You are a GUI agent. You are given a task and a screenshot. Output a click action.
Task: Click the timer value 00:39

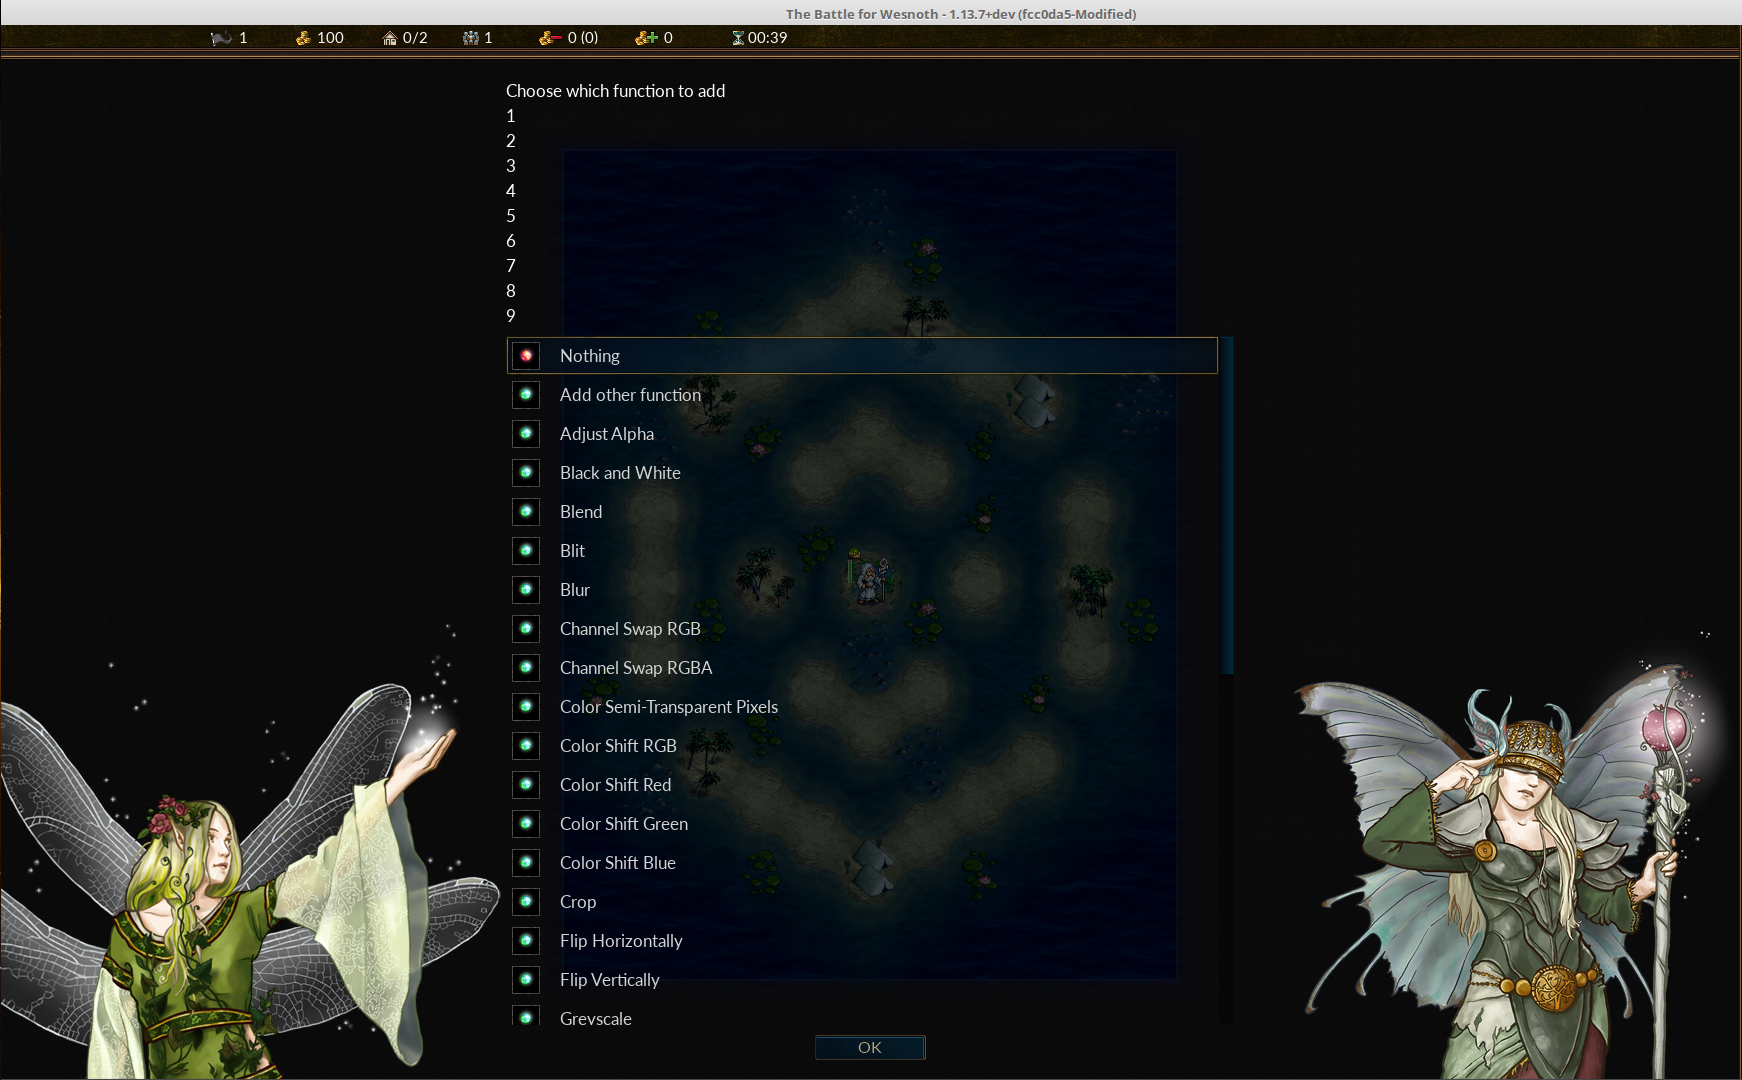pos(768,38)
